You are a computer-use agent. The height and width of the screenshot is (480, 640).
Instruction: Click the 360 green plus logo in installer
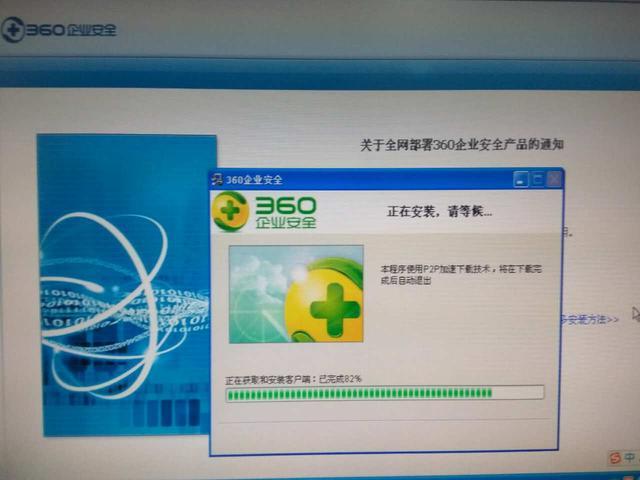click(230, 211)
